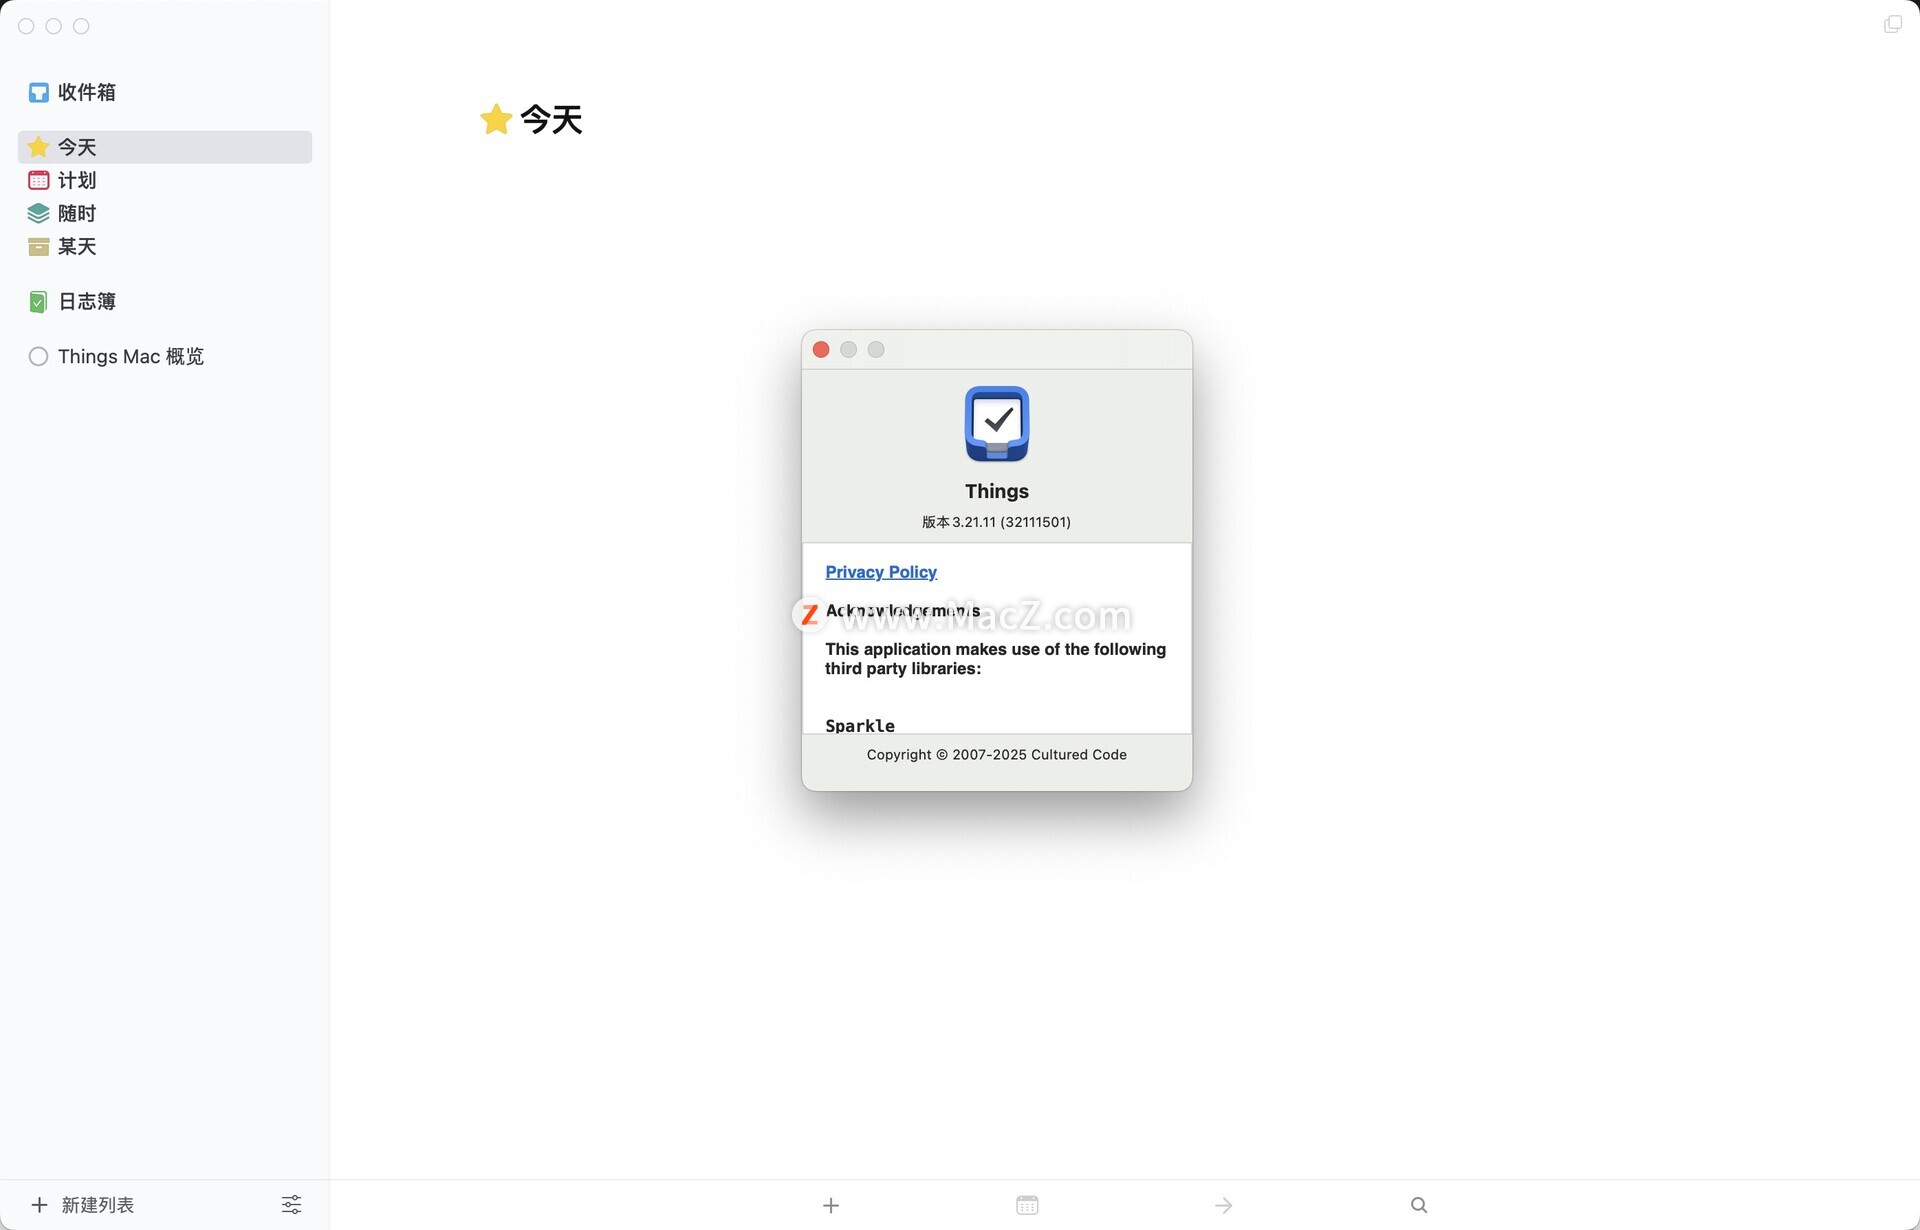Click the Copyright 2007-2025 Cultured Code text
Viewport: 1920px width, 1230px height.
coord(997,755)
